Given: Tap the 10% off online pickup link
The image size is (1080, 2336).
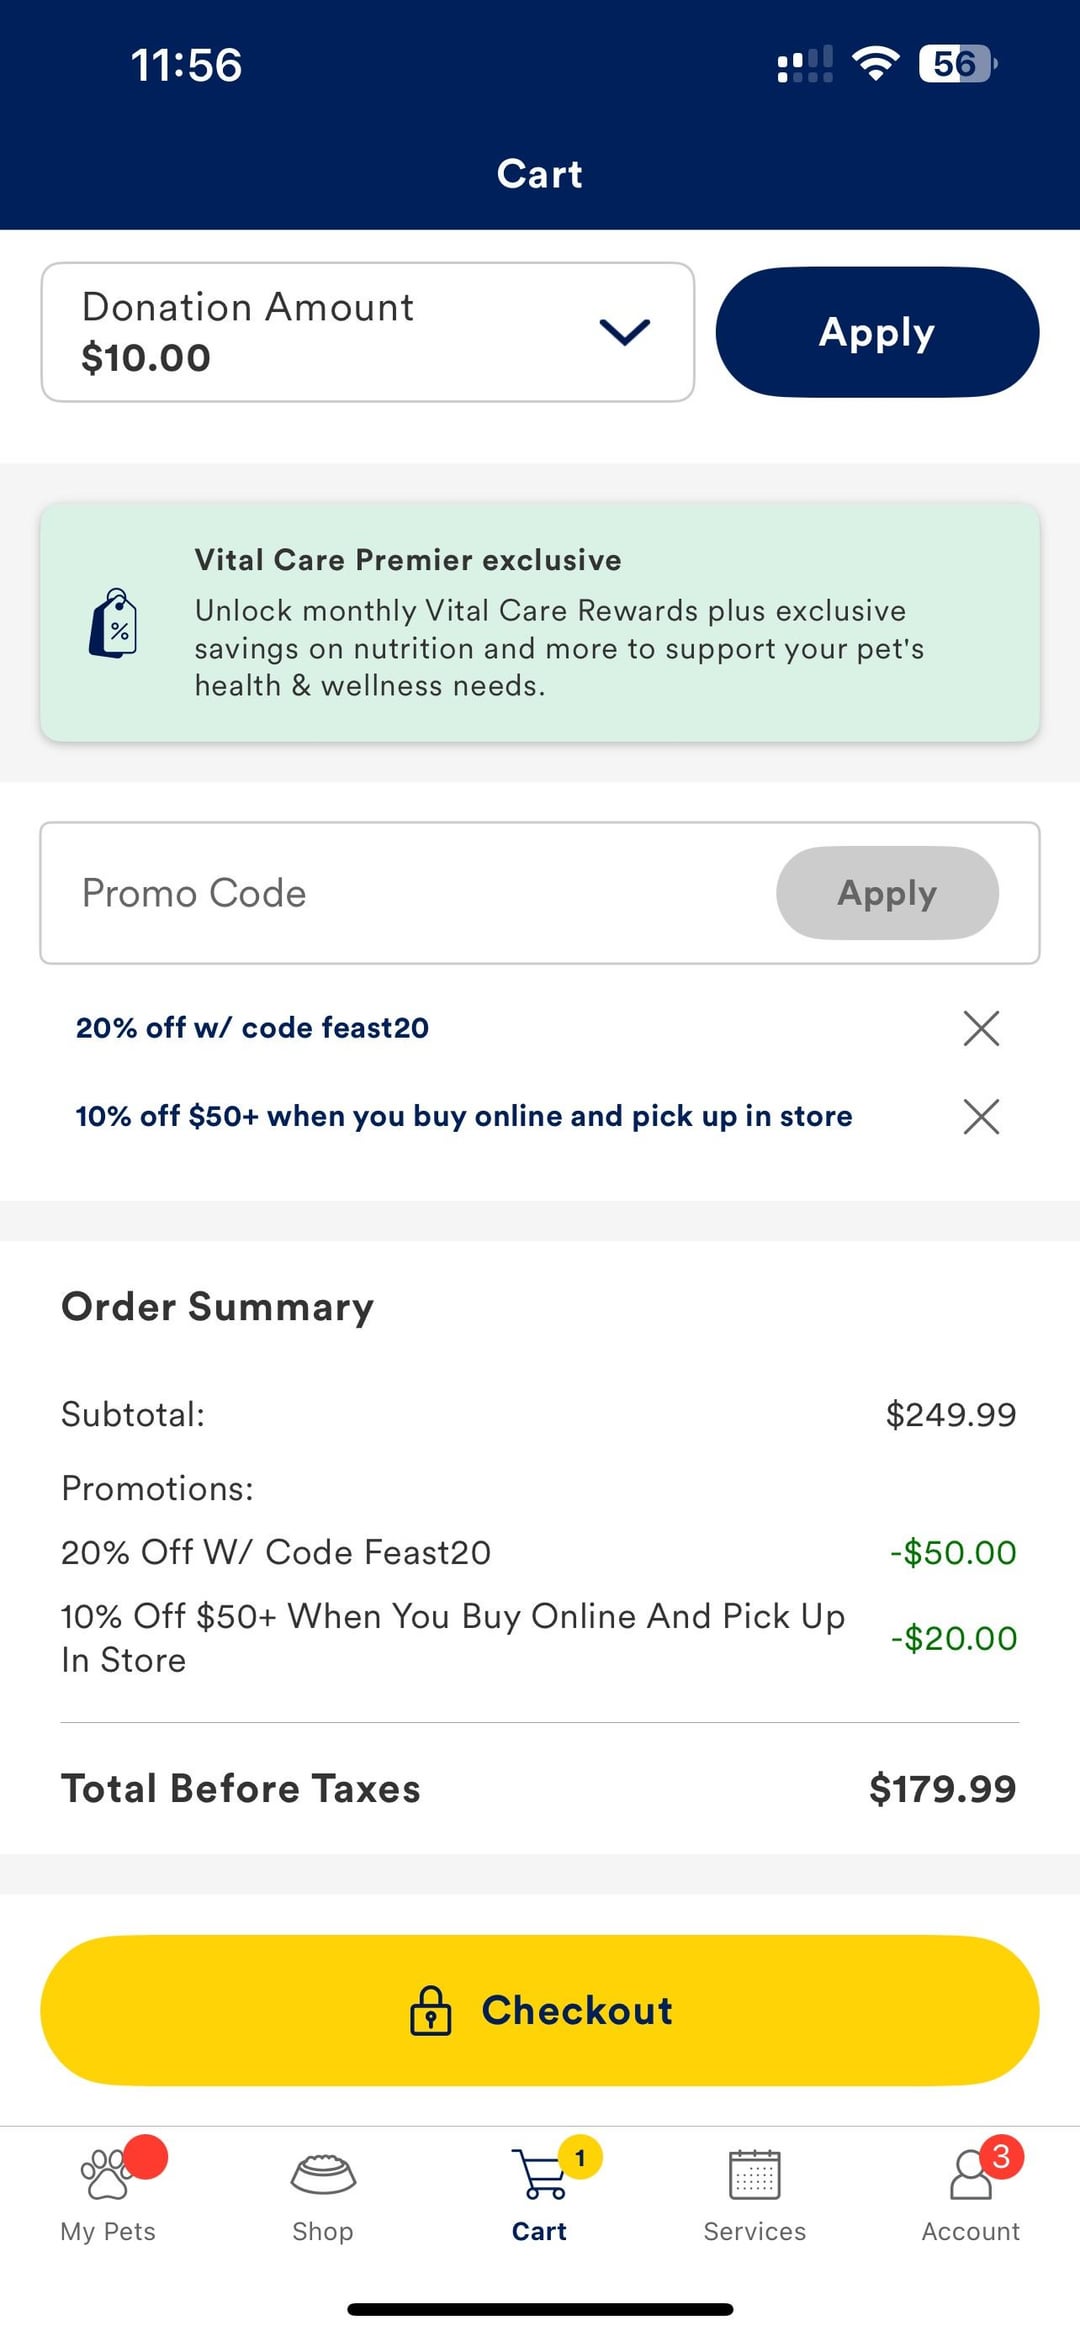Looking at the screenshot, I should click(x=464, y=1116).
